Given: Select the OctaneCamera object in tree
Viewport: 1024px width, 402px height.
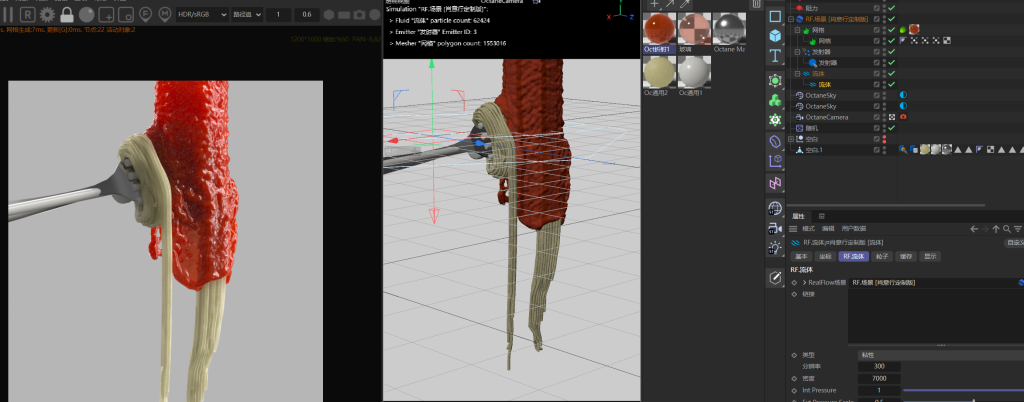Looking at the screenshot, I should click(826, 117).
